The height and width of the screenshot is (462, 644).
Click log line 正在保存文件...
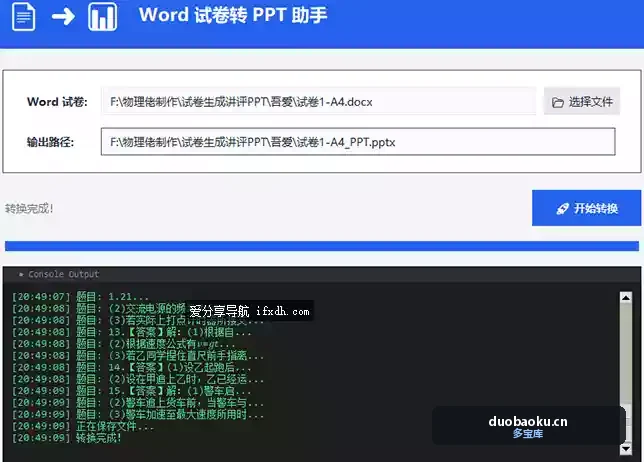pos(83,426)
